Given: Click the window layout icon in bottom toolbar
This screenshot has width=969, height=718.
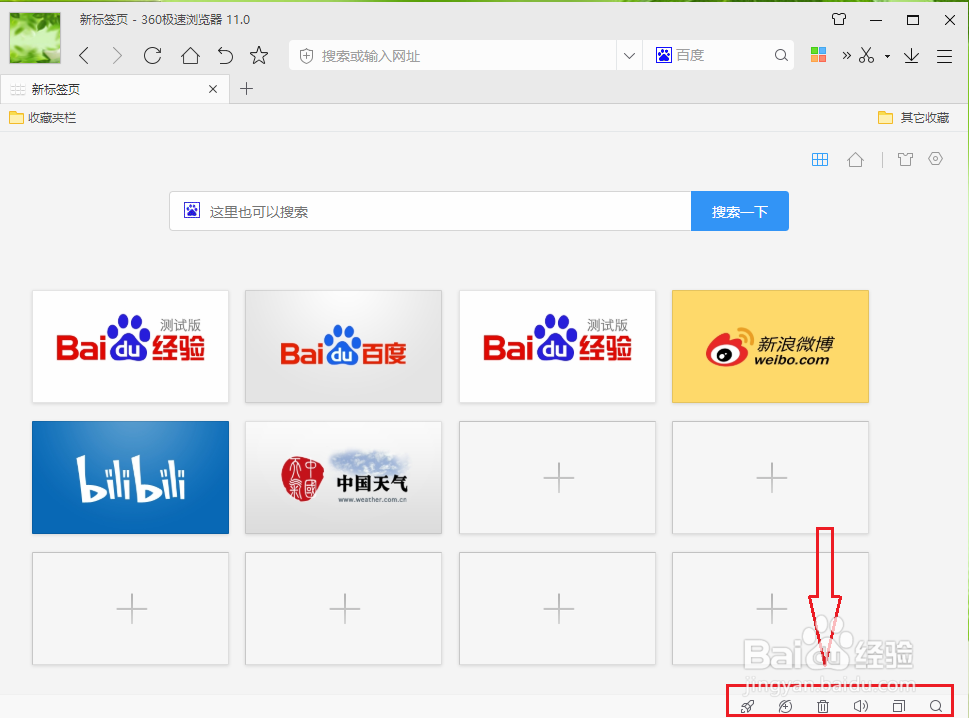Looking at the screenshot, I should coord(898,705).
